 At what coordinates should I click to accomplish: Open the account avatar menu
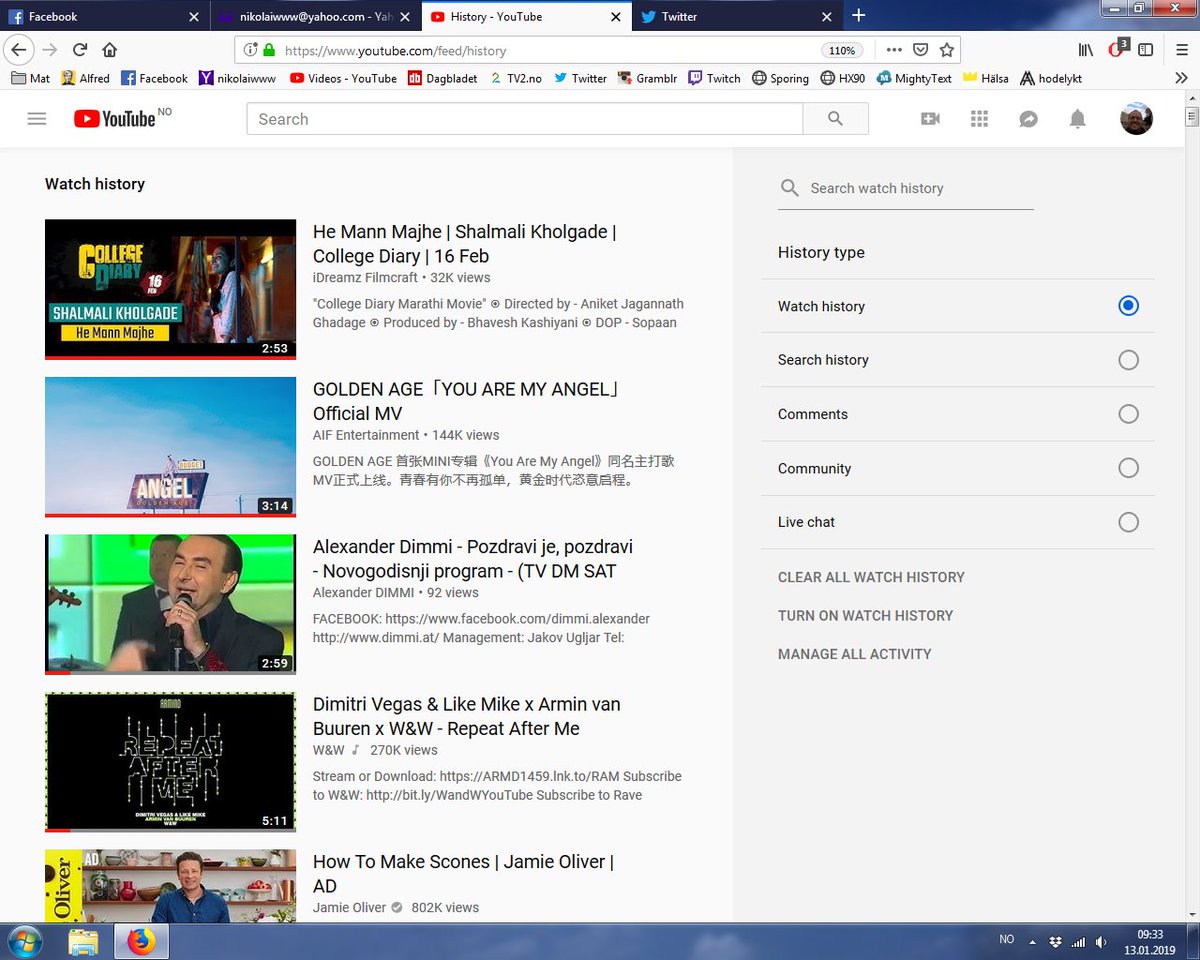[1136, 119]
